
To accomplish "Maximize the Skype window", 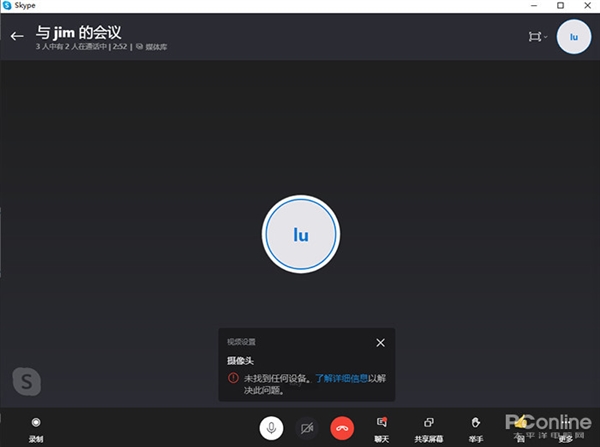I will pyautogui.click(x=560, y=5).
